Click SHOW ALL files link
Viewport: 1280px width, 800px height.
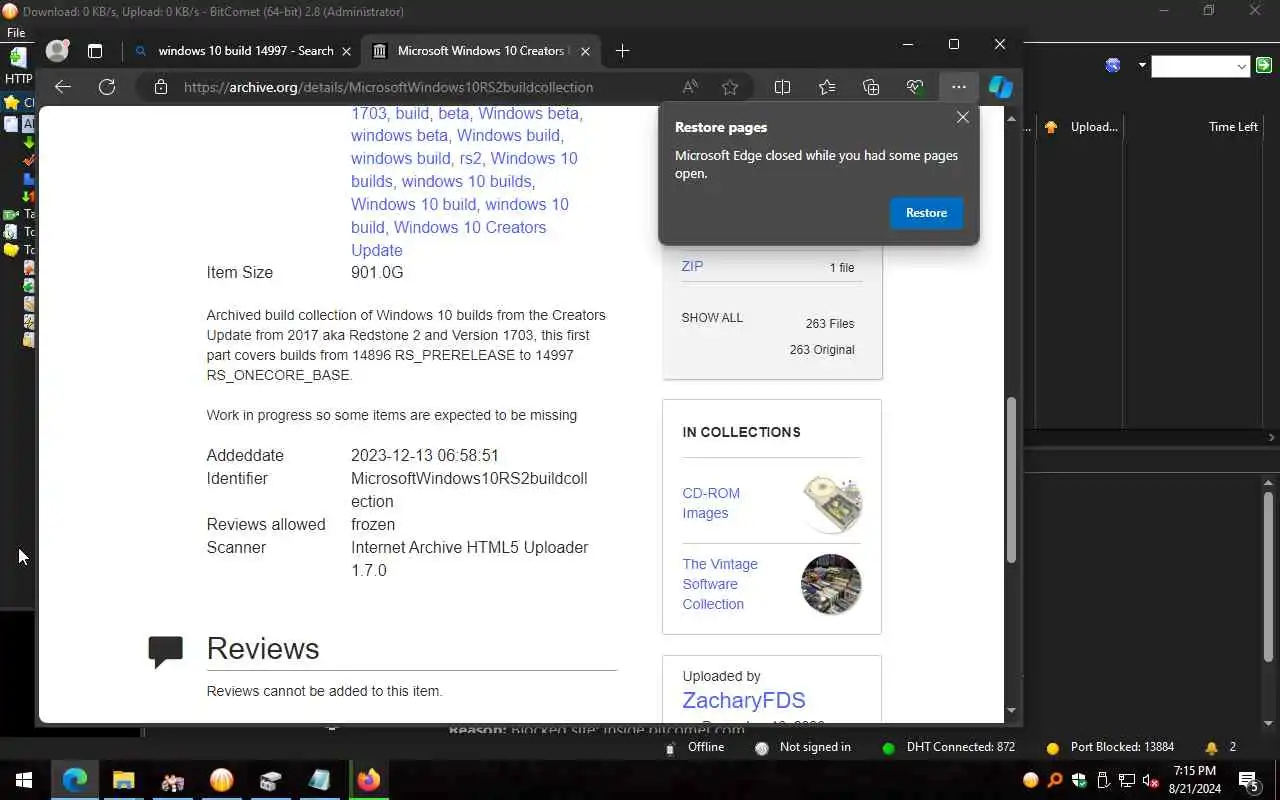coord(712,318)
